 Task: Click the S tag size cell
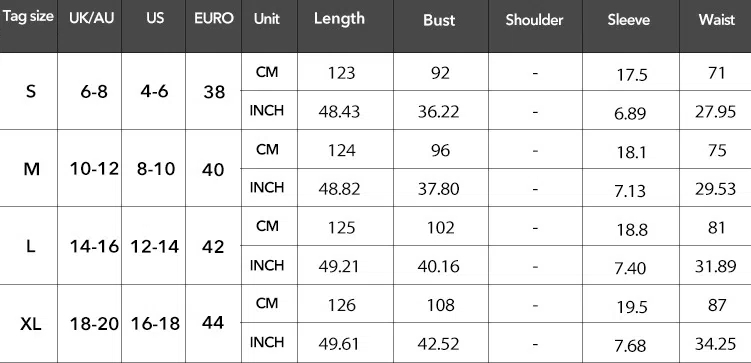(x=31, y=91)
